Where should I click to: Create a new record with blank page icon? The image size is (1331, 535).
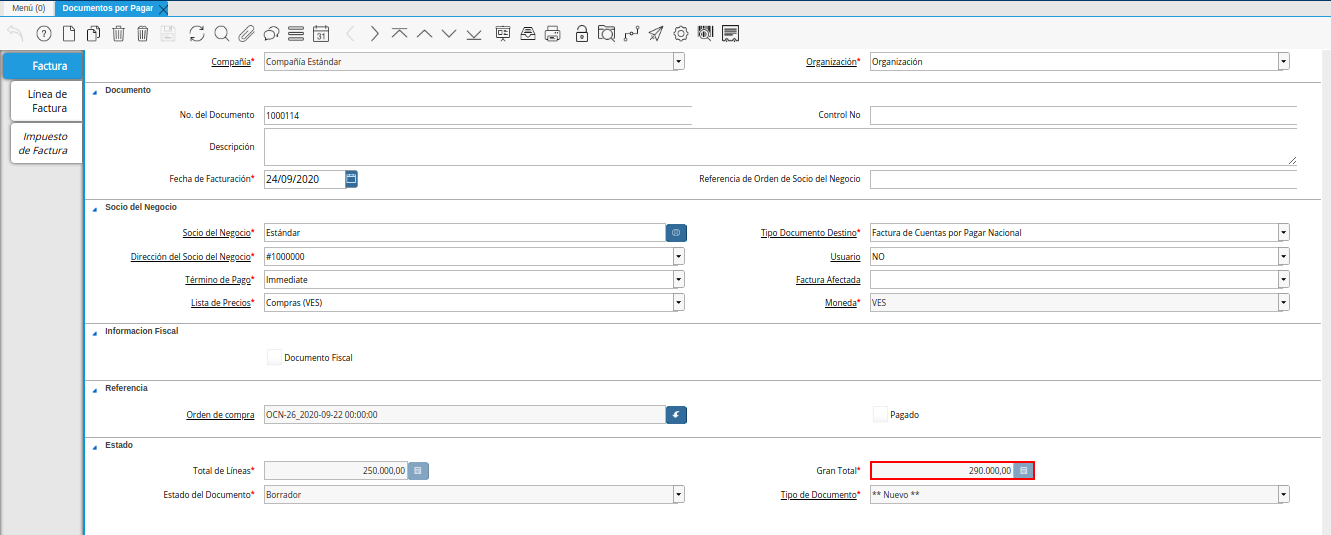69,33
